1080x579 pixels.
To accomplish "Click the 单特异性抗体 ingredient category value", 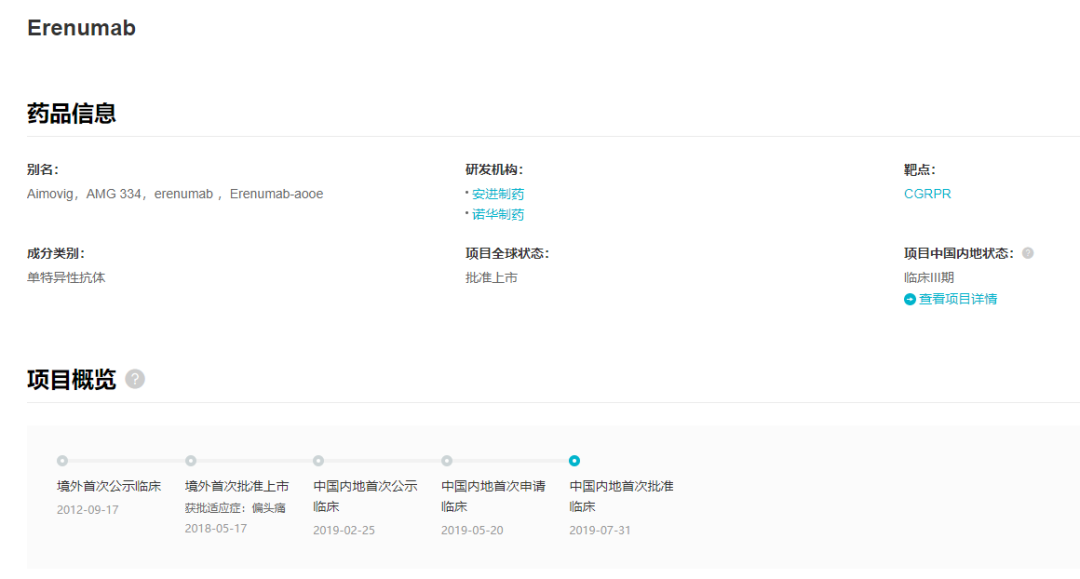I will coord(66,278).
